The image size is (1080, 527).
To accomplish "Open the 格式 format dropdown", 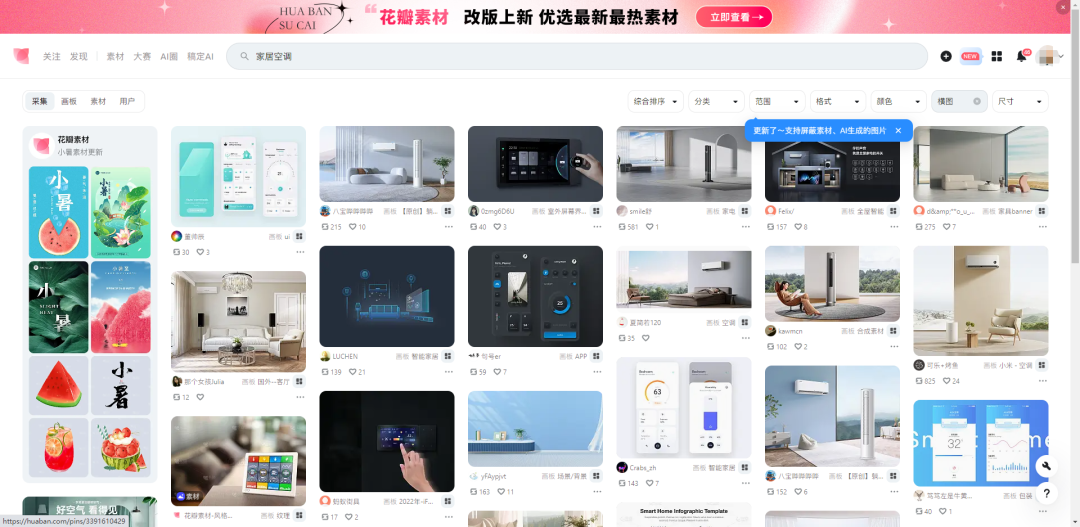I will coord(838,101).
